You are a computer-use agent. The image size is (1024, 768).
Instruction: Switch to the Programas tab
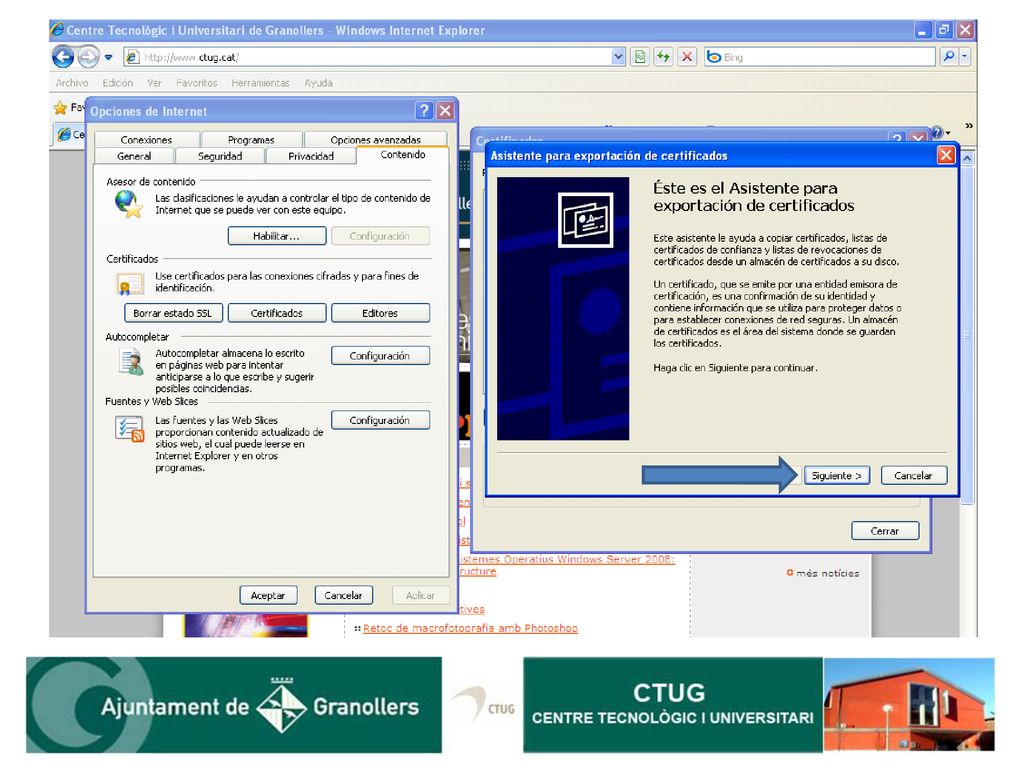click(x=251, y=140)
